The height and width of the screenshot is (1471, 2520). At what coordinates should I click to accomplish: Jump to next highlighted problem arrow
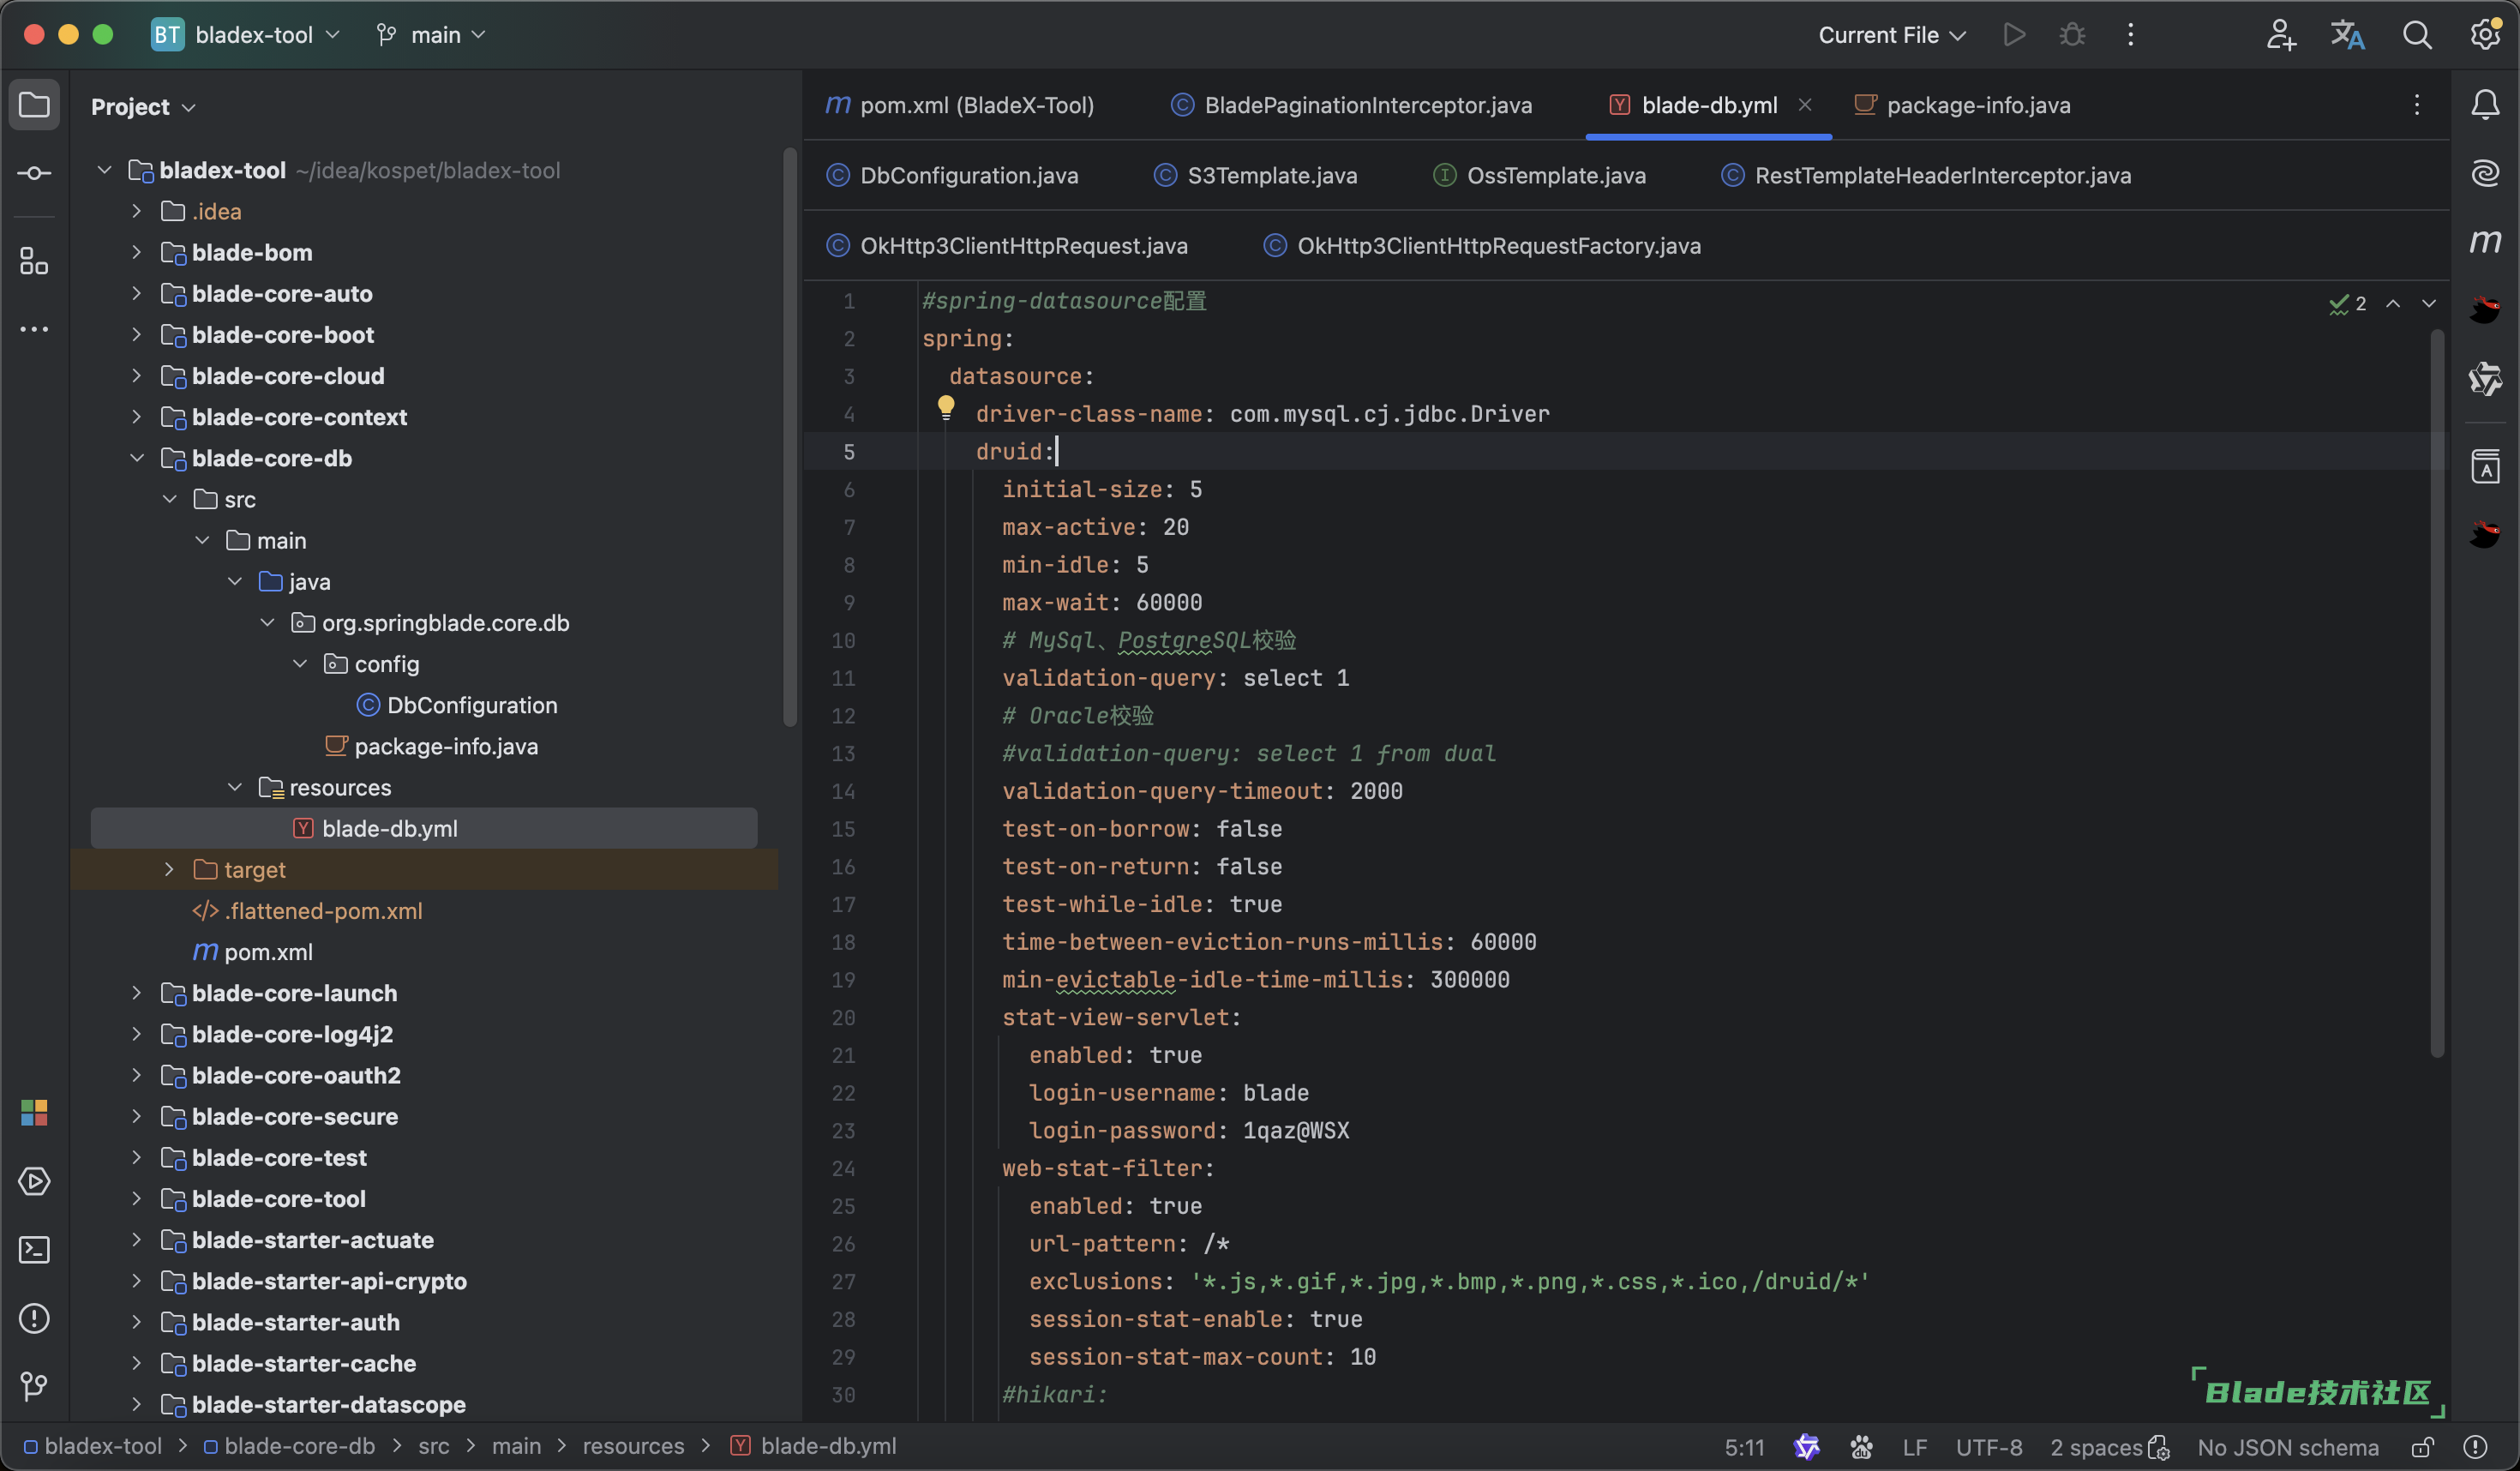tap(2429, 303)
